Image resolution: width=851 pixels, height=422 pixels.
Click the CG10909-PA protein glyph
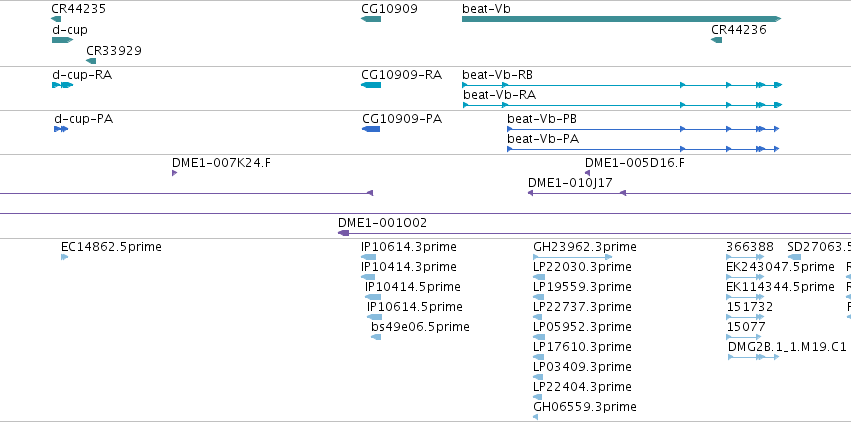[x=371, y=129]
